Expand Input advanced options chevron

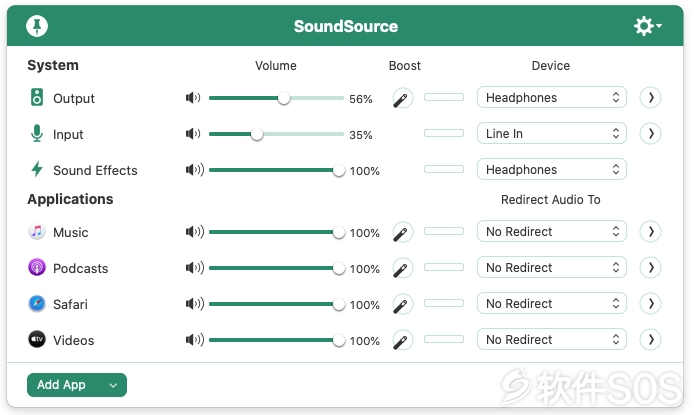click(650, 133)
